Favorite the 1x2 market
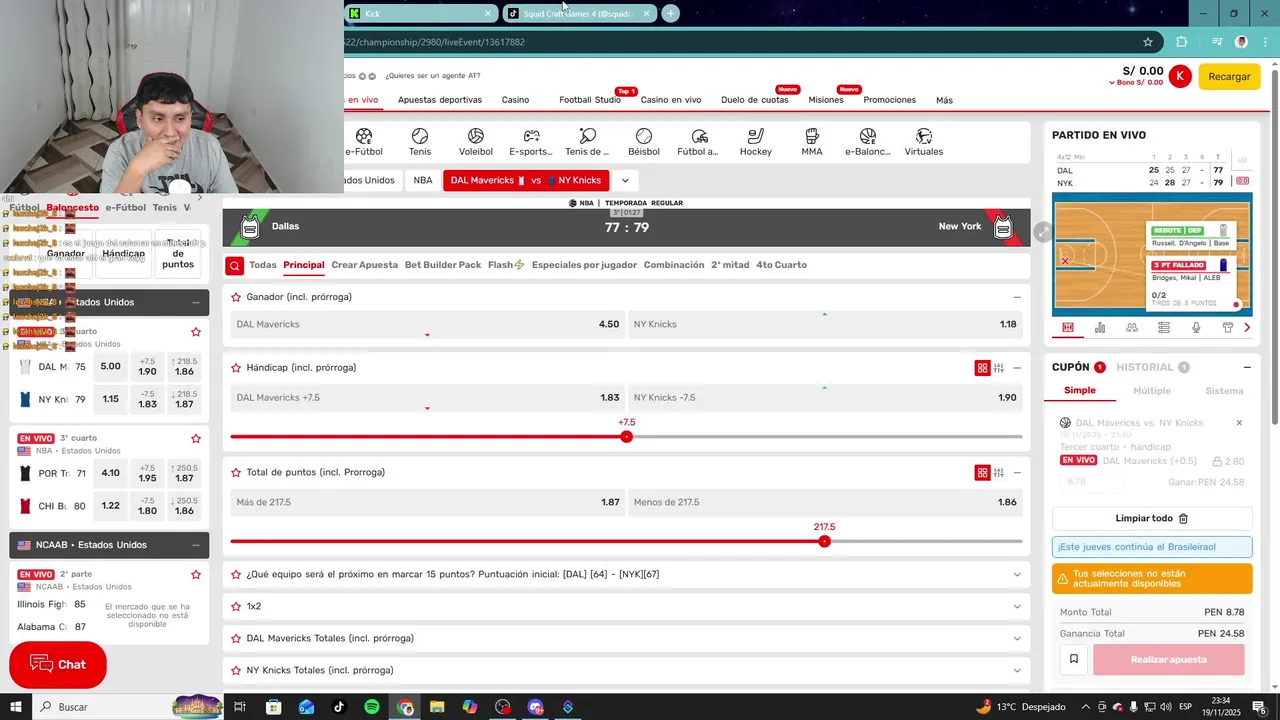The width and height of the screenshot is (1280, 720). point(236,606)
